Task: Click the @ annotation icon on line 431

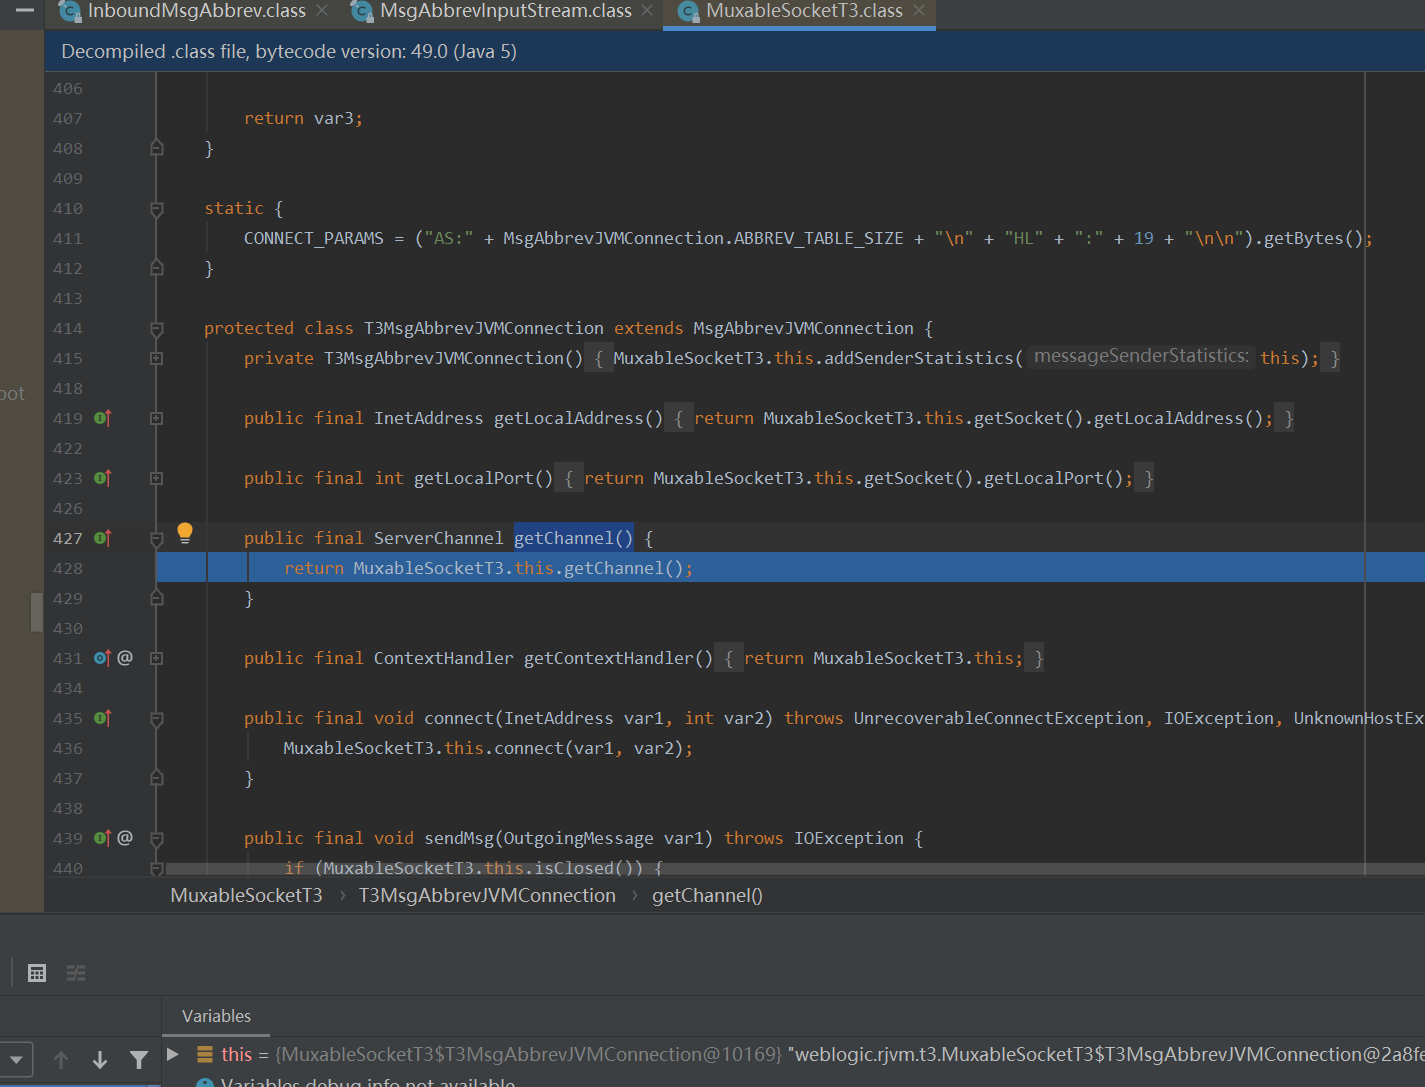Action: tap(125, 657)
